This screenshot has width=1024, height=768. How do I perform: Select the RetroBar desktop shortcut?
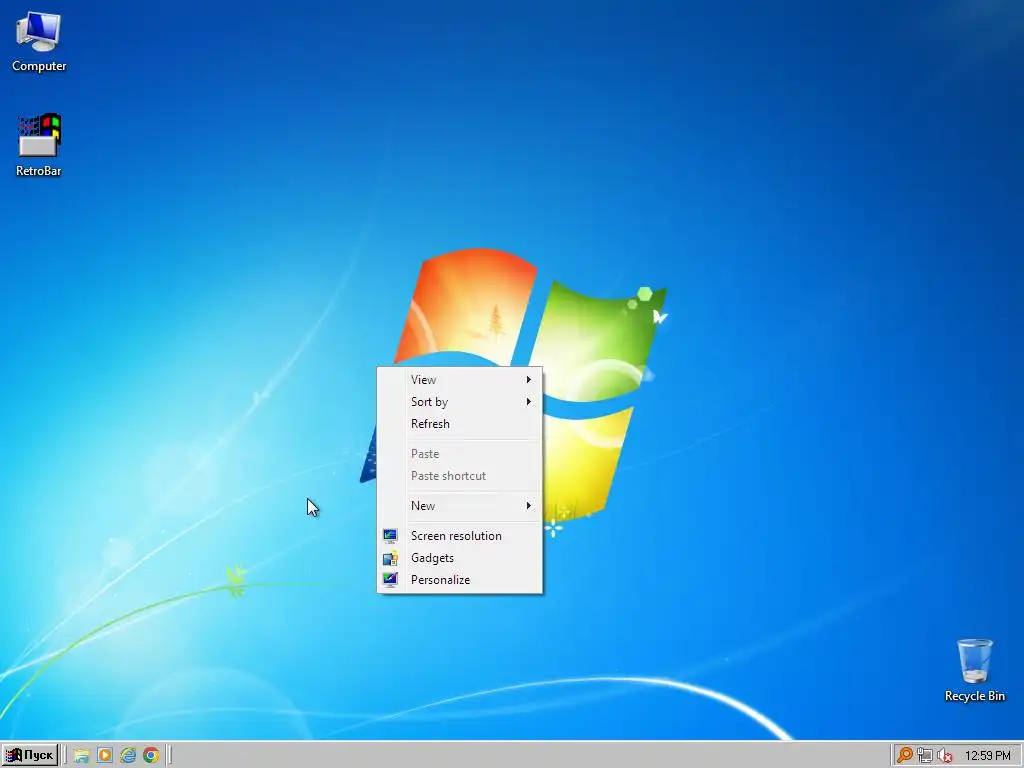(39, 145)
